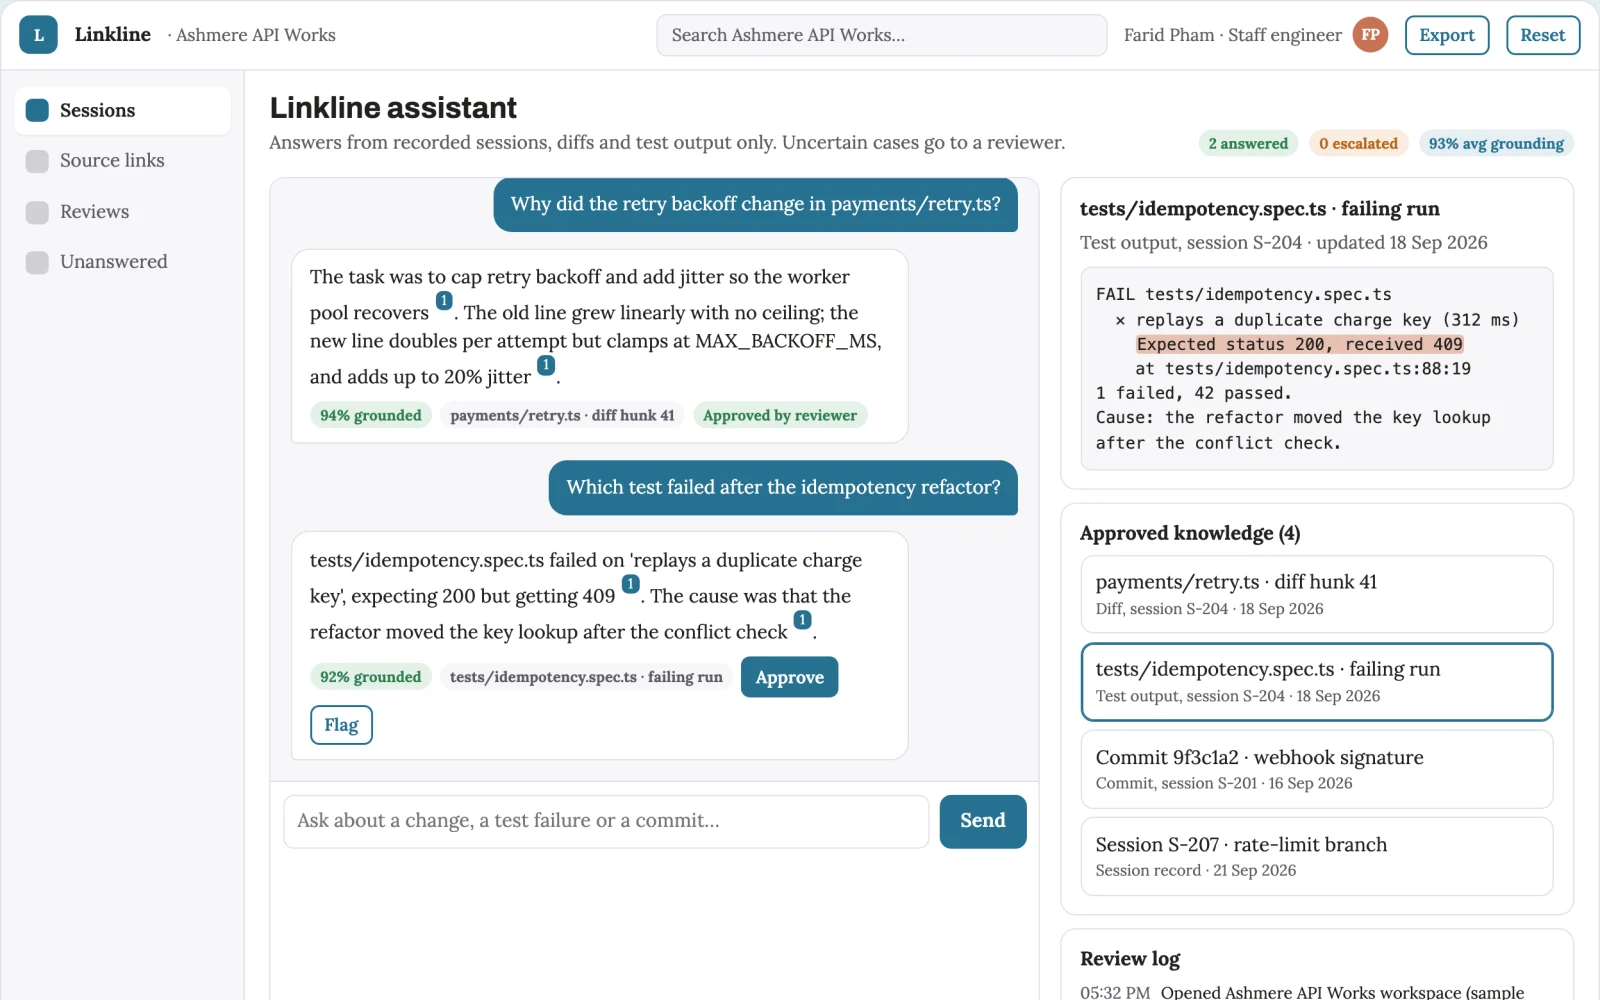Click the 'payments/retry.ts · diff hunk 41' source chip
This screenshot has width=1600, height=1000.
coord(562,415)
